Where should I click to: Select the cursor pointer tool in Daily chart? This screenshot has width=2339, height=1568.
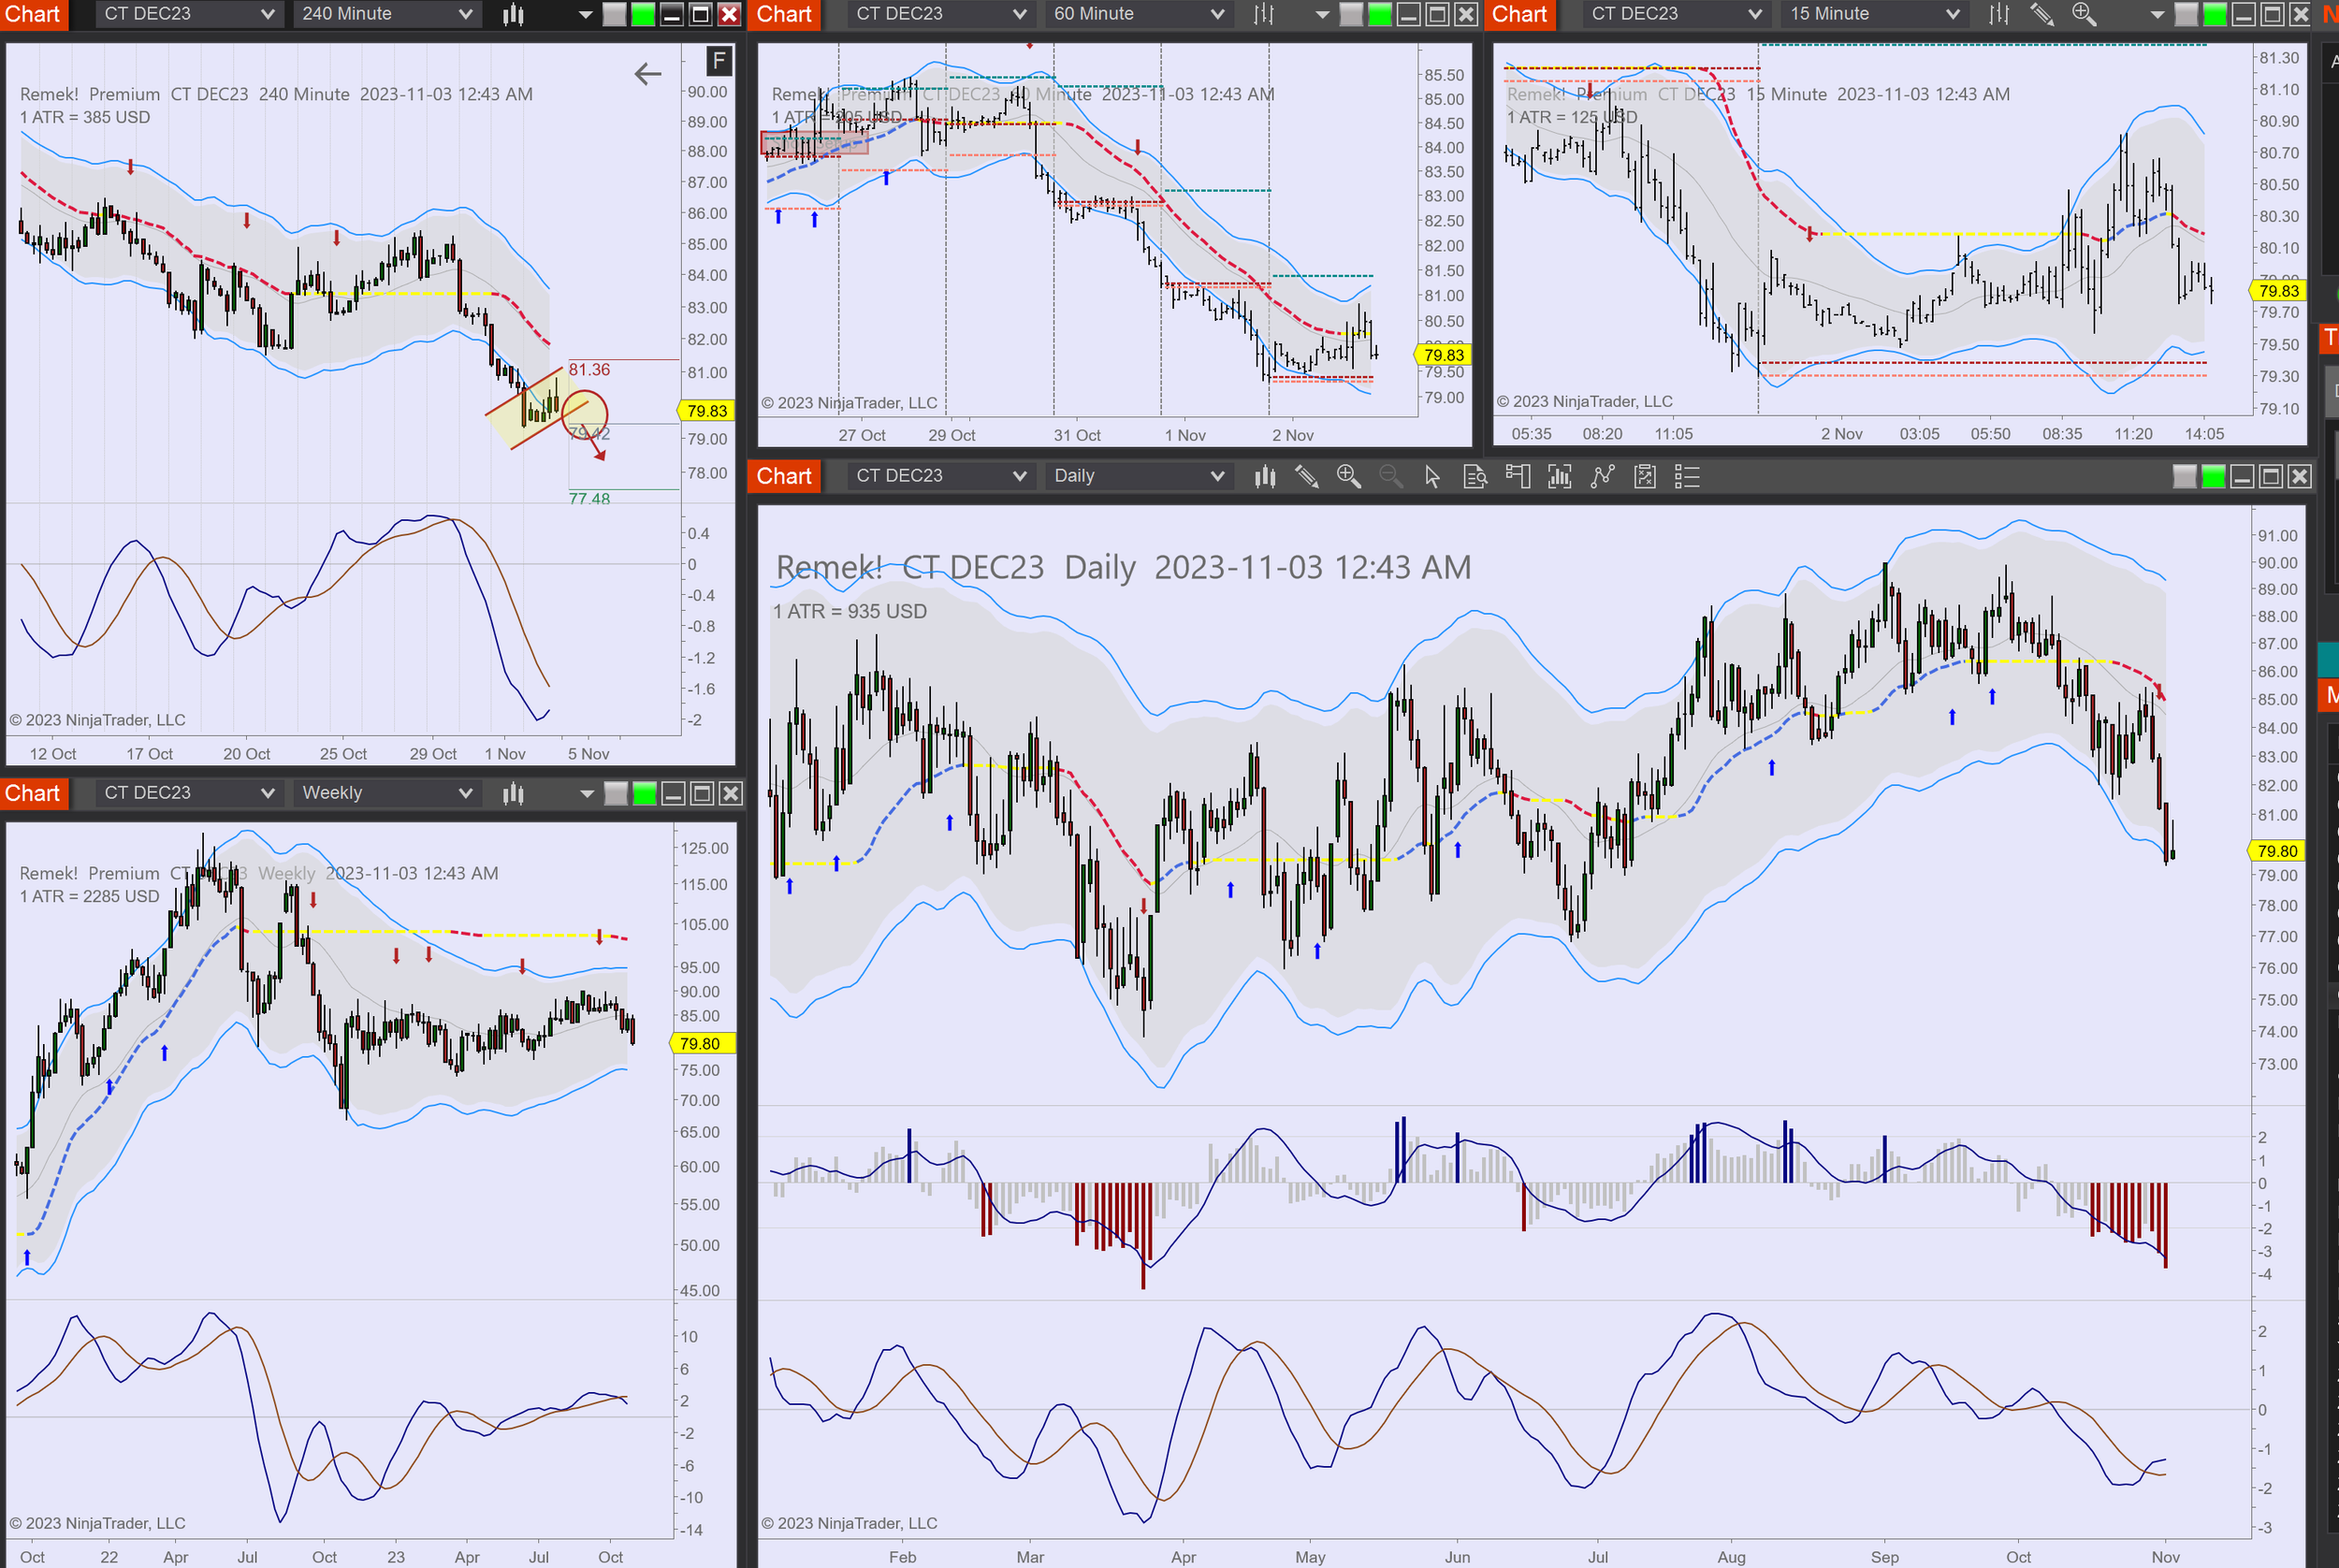coord(1432,476)
